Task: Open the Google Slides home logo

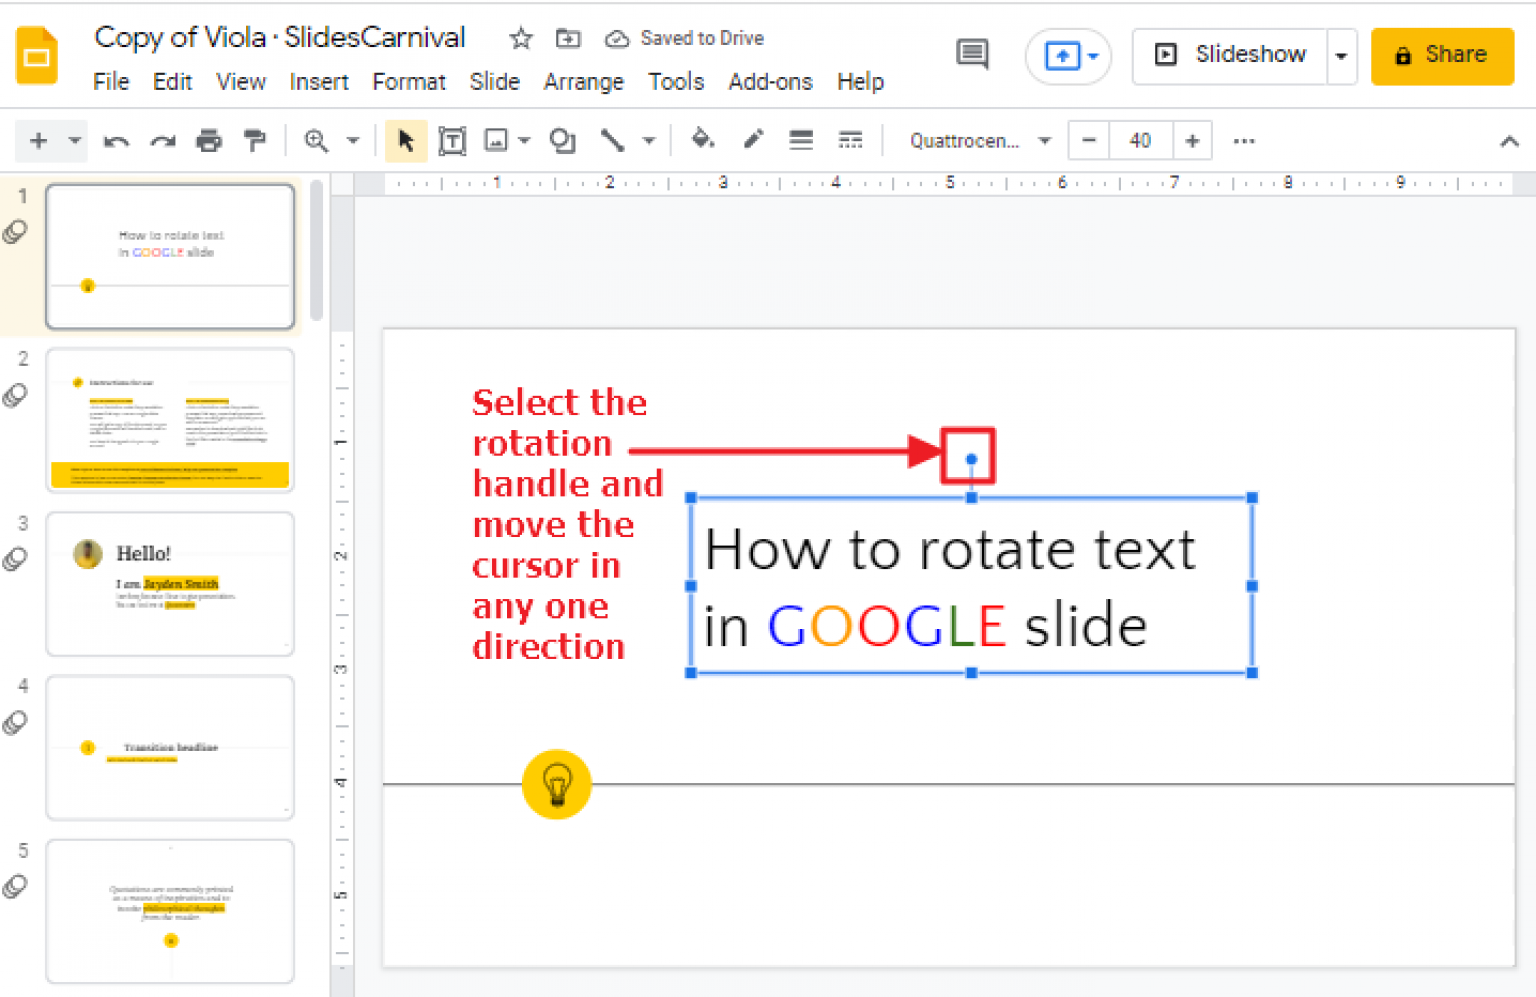Action: [x=37, y=55]
